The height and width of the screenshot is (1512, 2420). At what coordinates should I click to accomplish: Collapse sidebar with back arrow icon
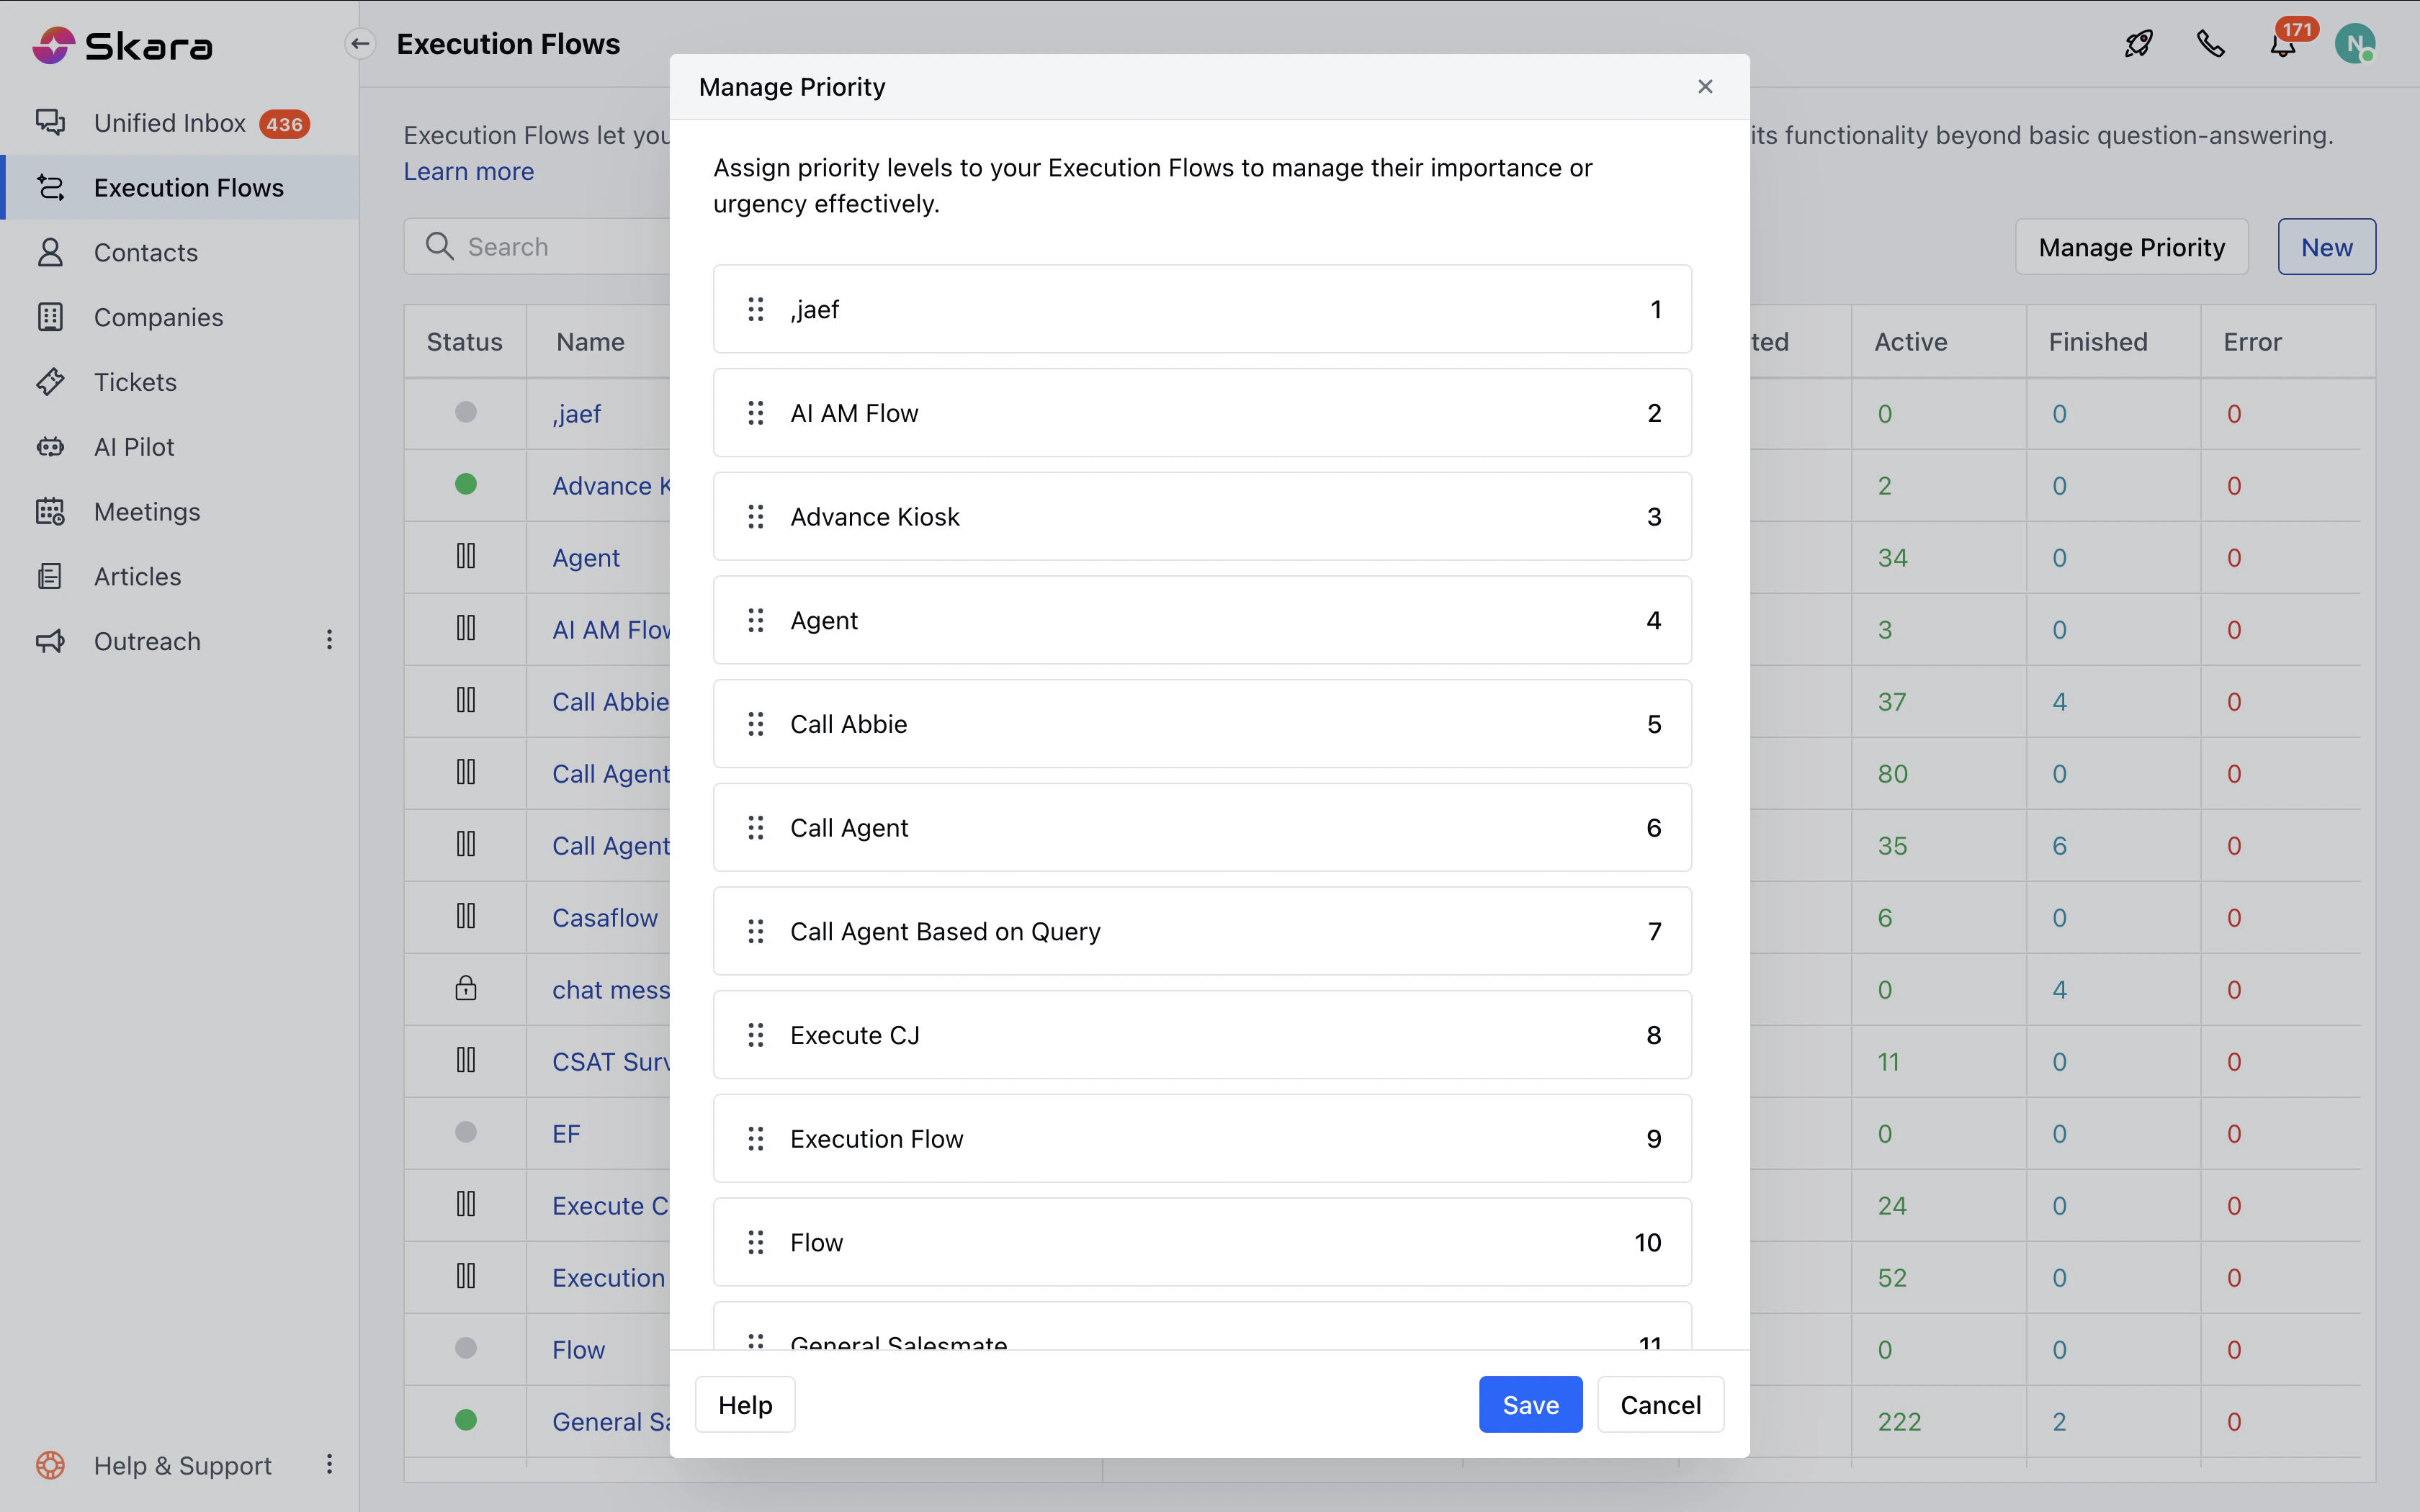point(360,44)
